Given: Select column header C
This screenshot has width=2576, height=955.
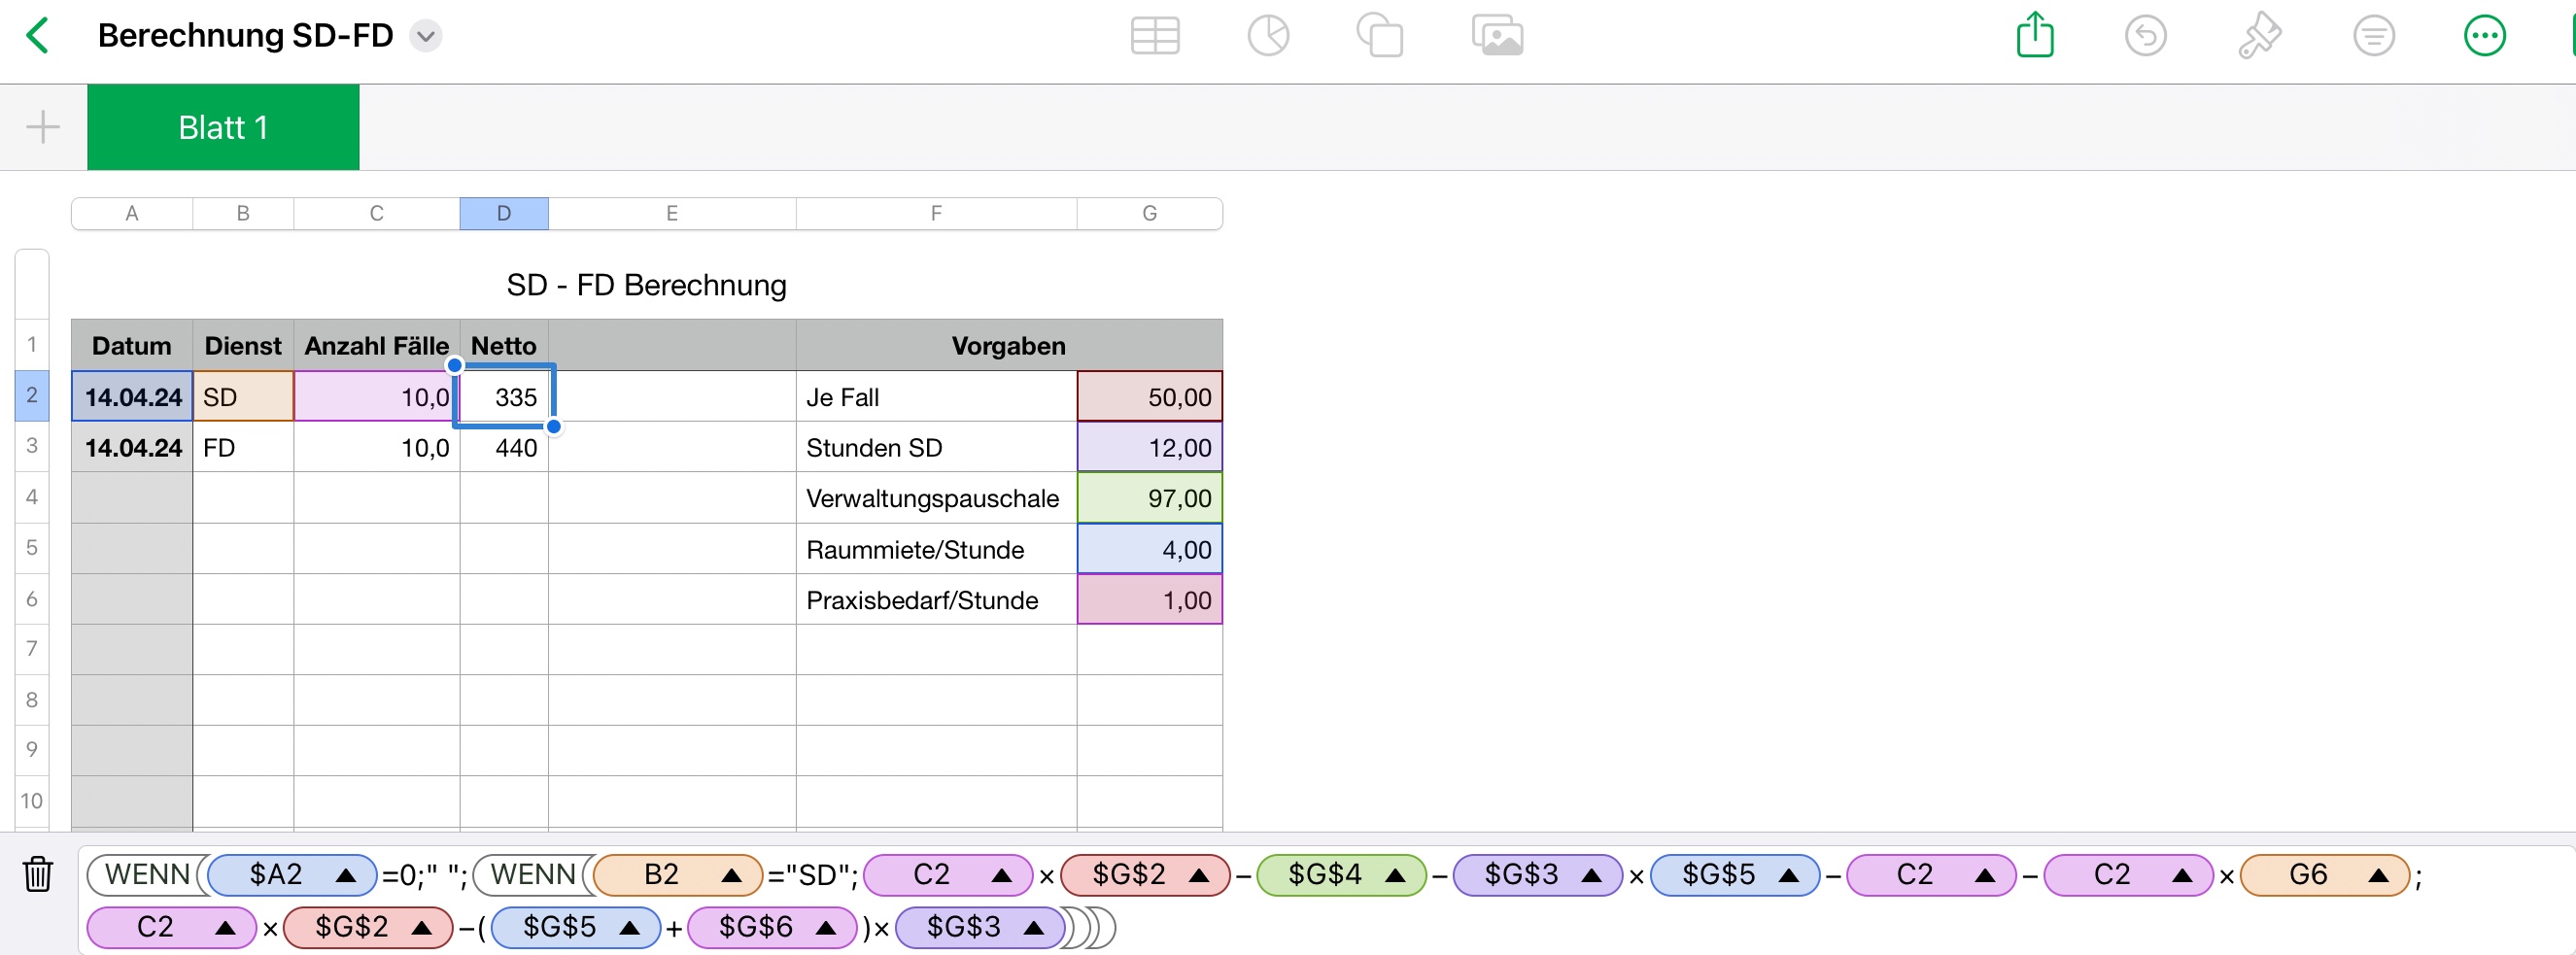Looking at the screenshot, I should click(x=377, y=213).
